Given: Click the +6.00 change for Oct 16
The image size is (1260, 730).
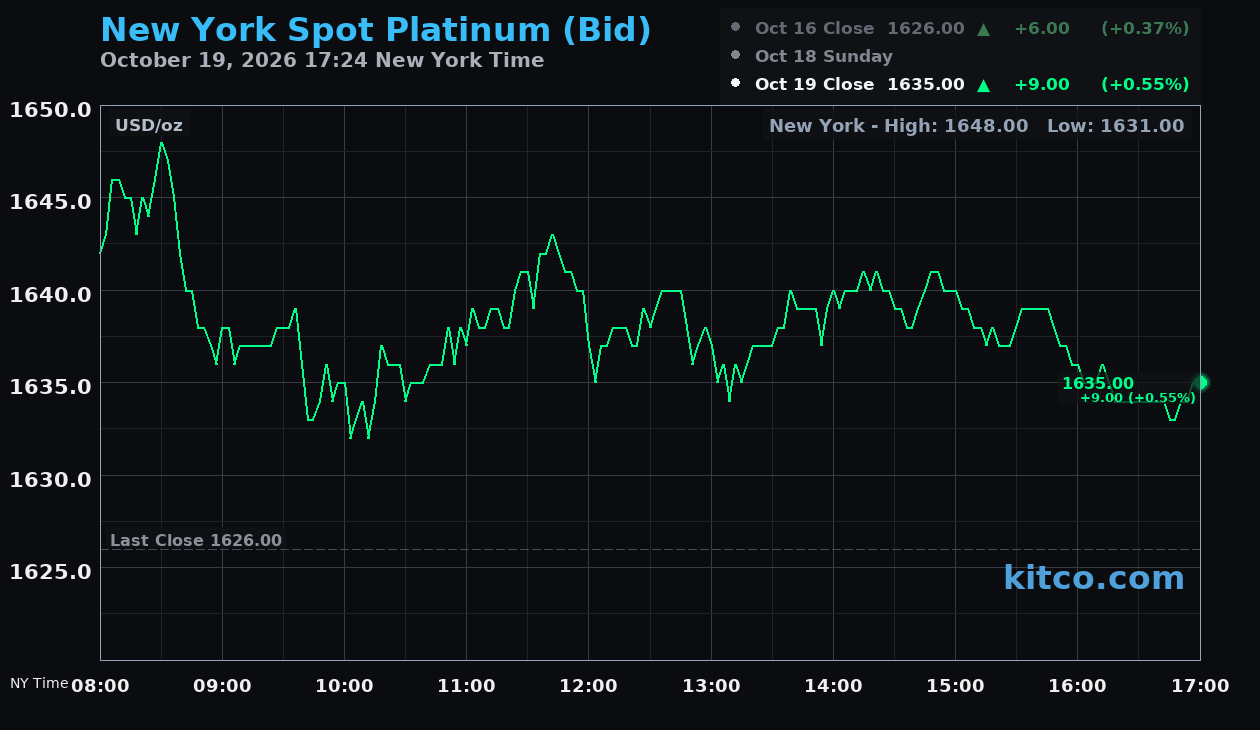Looking at the screenshot, I should [1042, 29].
